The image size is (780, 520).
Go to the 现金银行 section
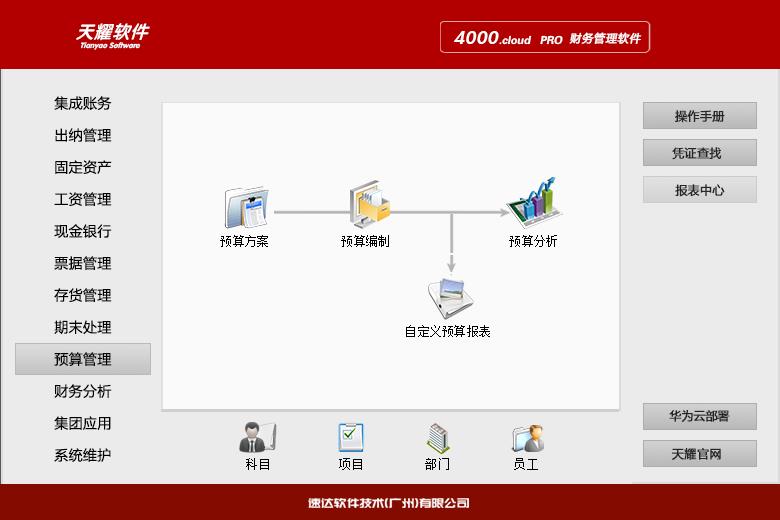click(x=83, y=231)
